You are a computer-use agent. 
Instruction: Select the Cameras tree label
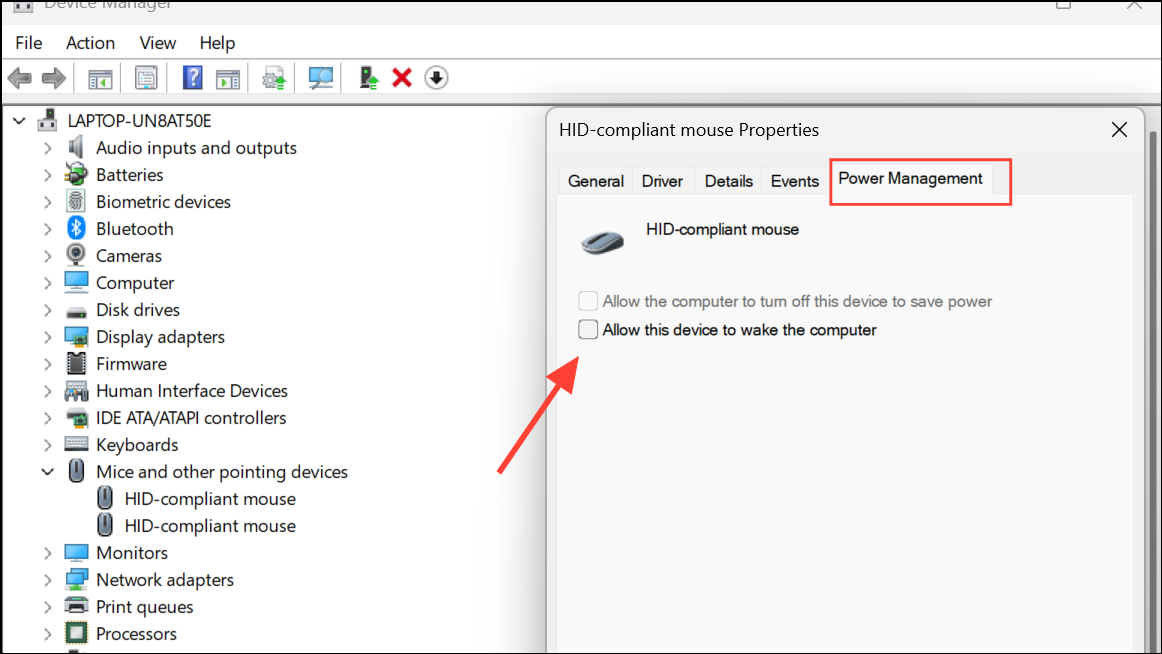pos(129,256)
